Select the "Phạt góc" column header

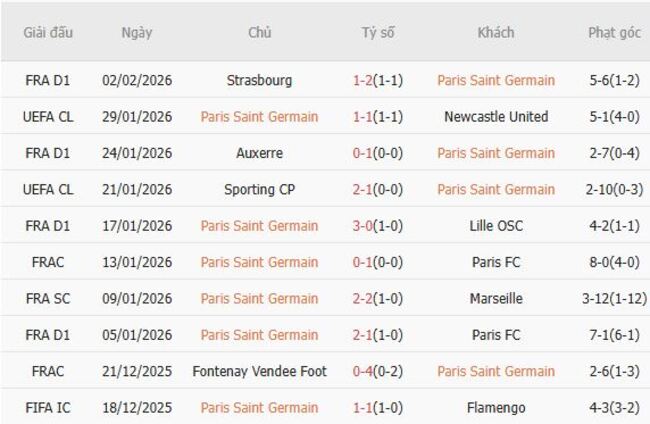coord(614,33)
